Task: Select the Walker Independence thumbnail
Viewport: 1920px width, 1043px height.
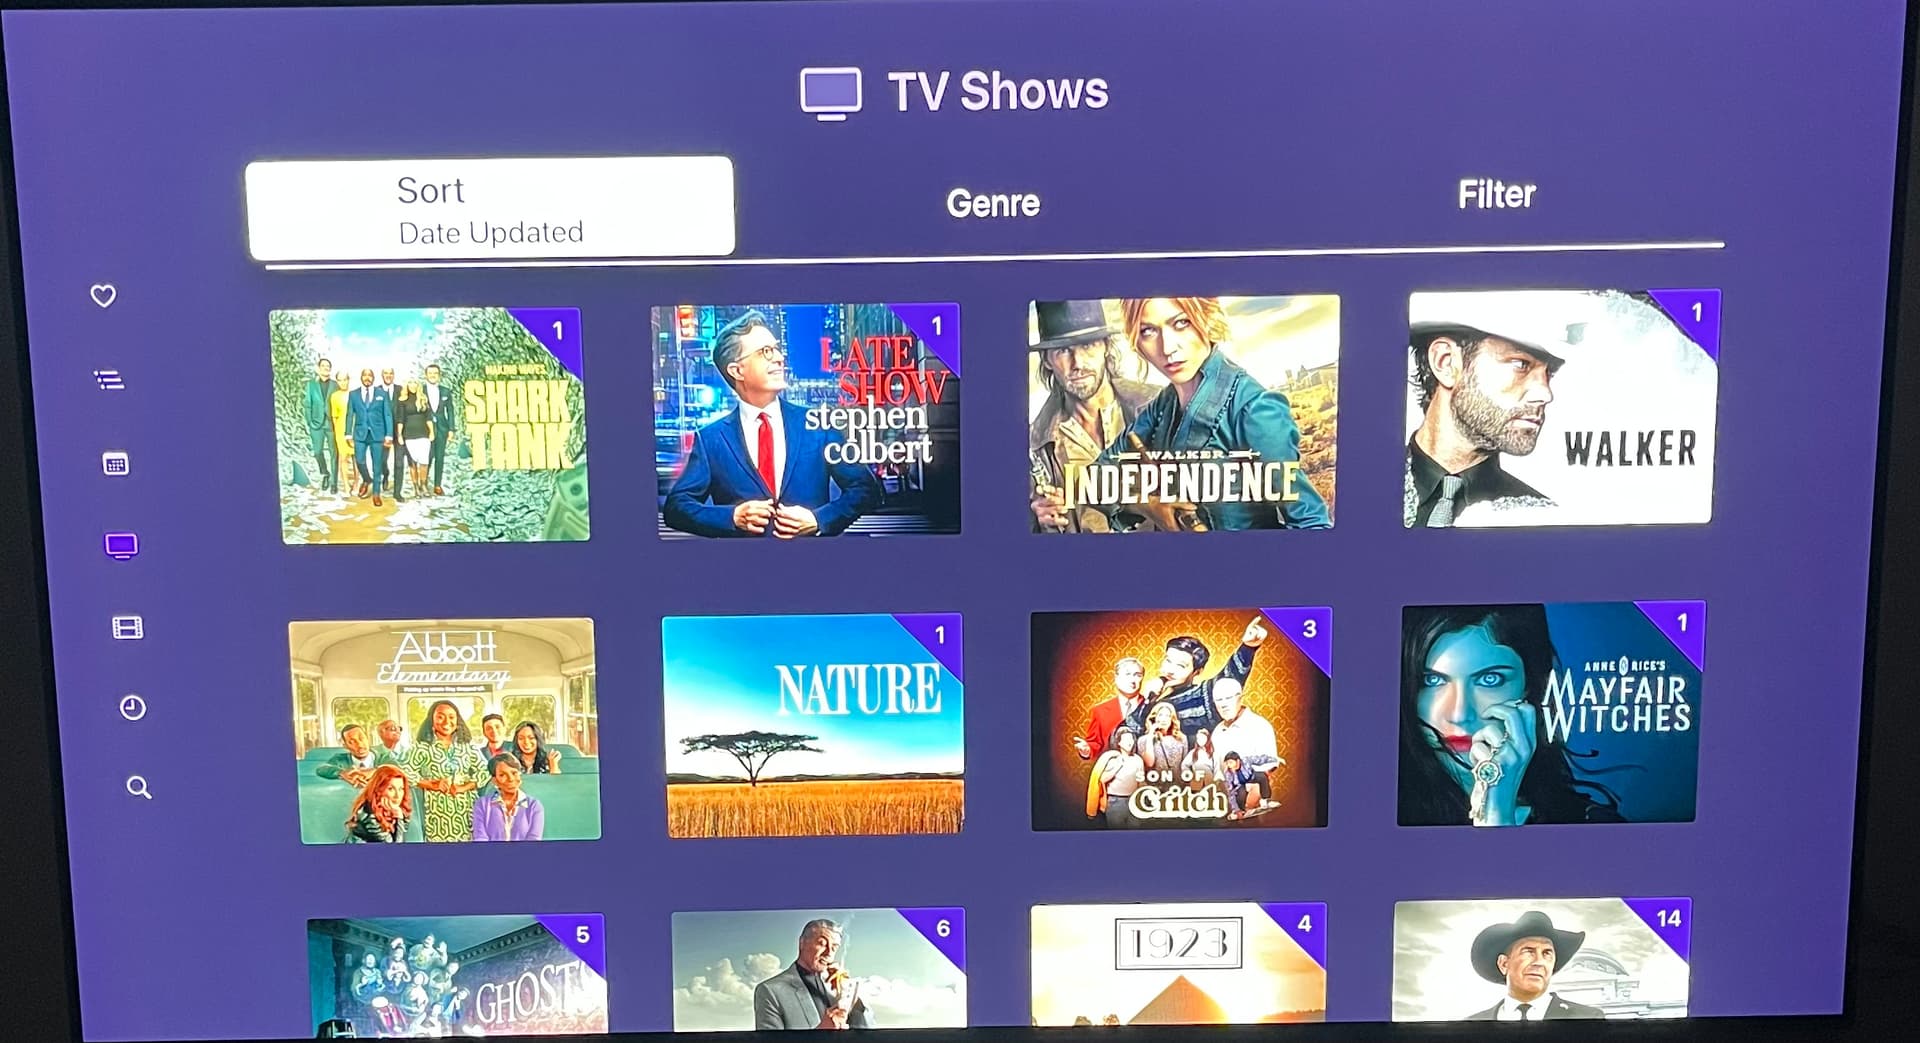Action: pyautogui.click(x=1183, y=414)
